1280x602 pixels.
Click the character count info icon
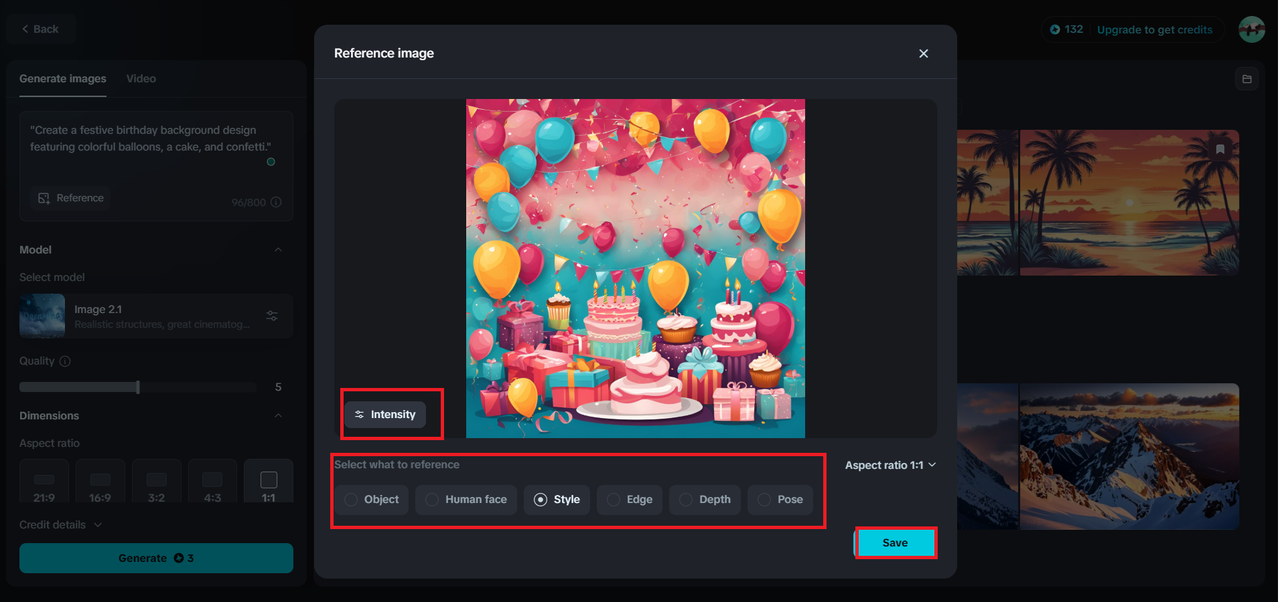click(x=276, y=202)
